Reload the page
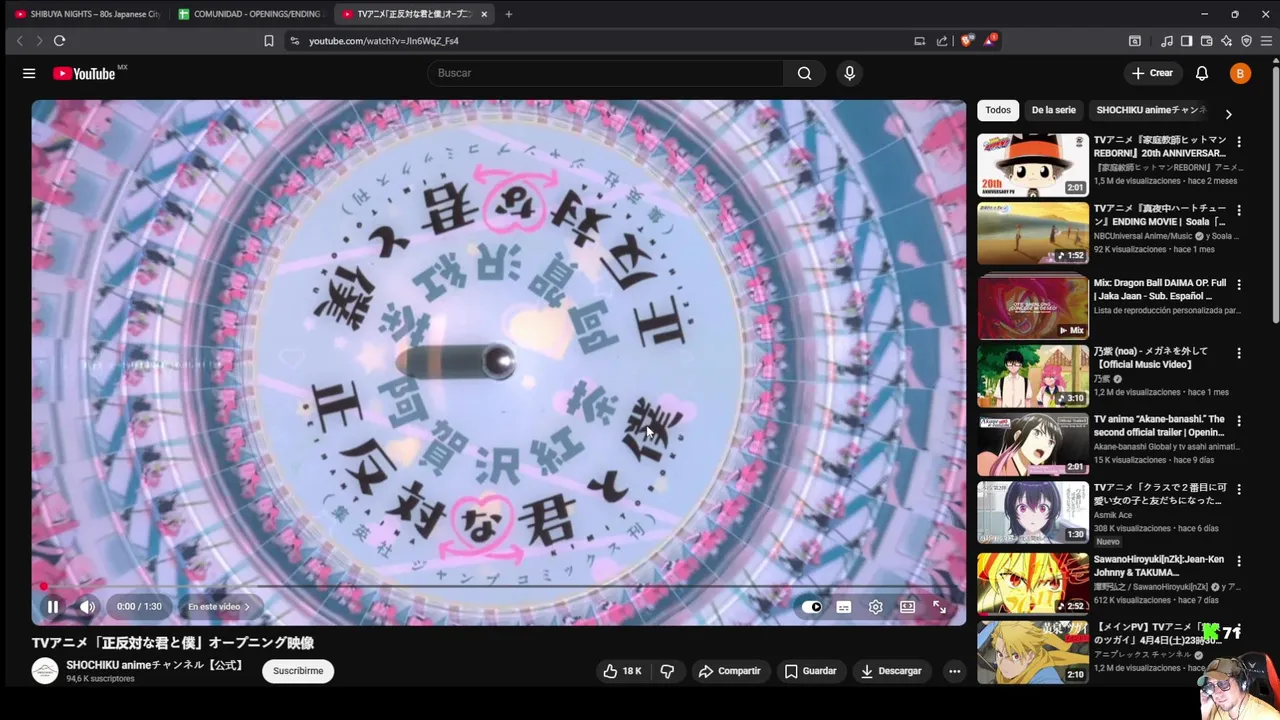 tap(59, 41)
